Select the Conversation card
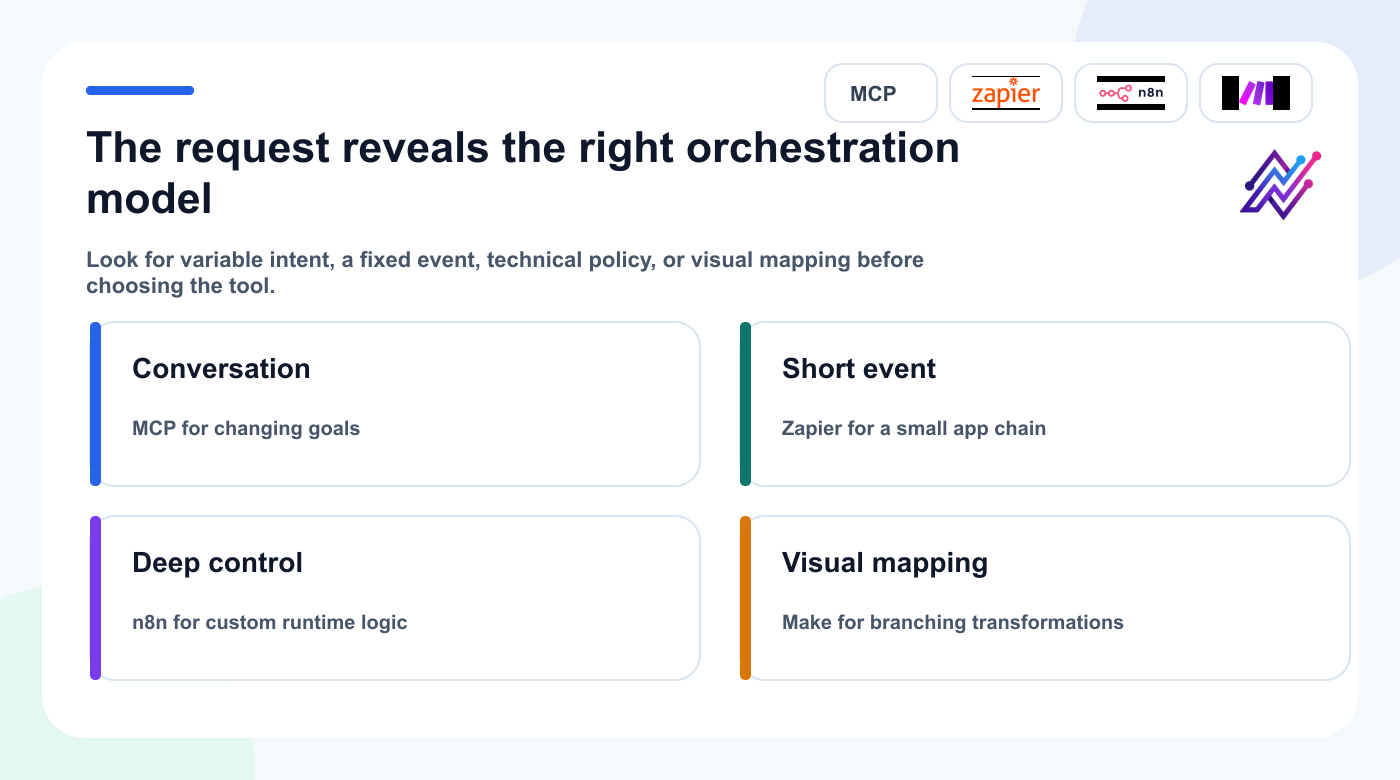Image resolution: width=1400 pixels, height=780 pixels. click(x=395, y=404)
